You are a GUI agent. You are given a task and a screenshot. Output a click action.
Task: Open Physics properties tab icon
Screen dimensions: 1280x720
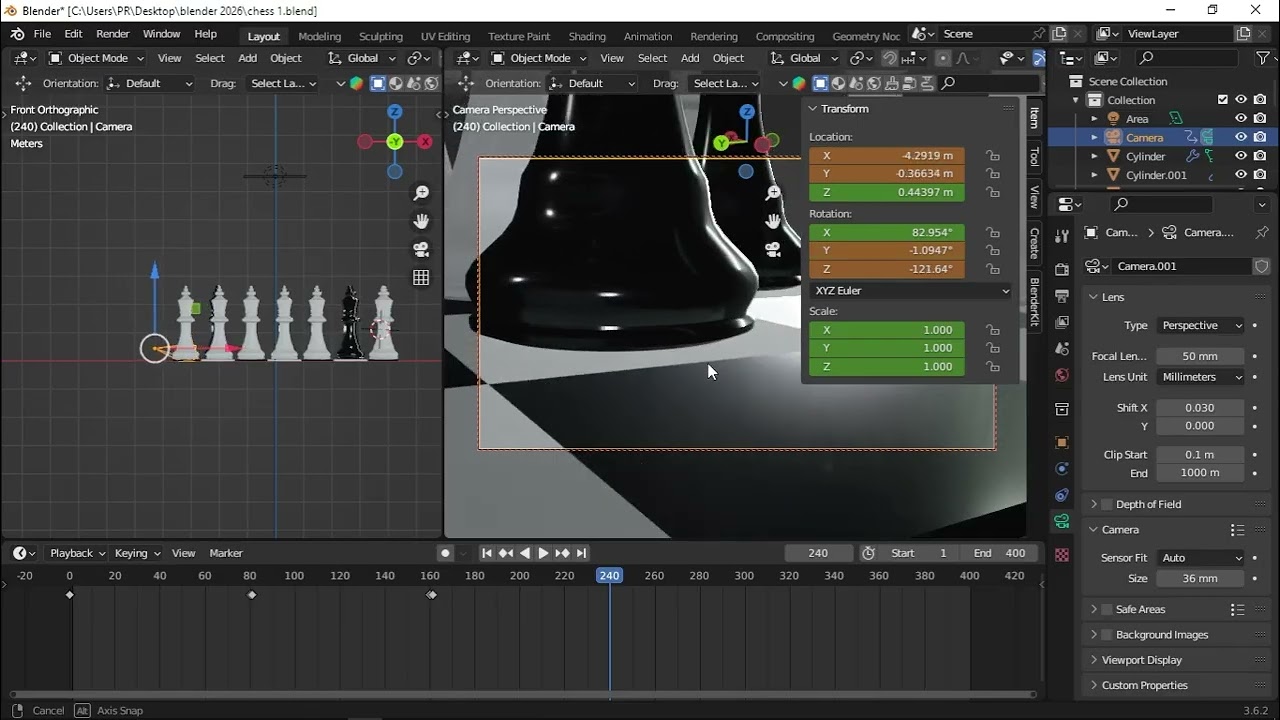pyautogui.click(x=1062, y=468)
